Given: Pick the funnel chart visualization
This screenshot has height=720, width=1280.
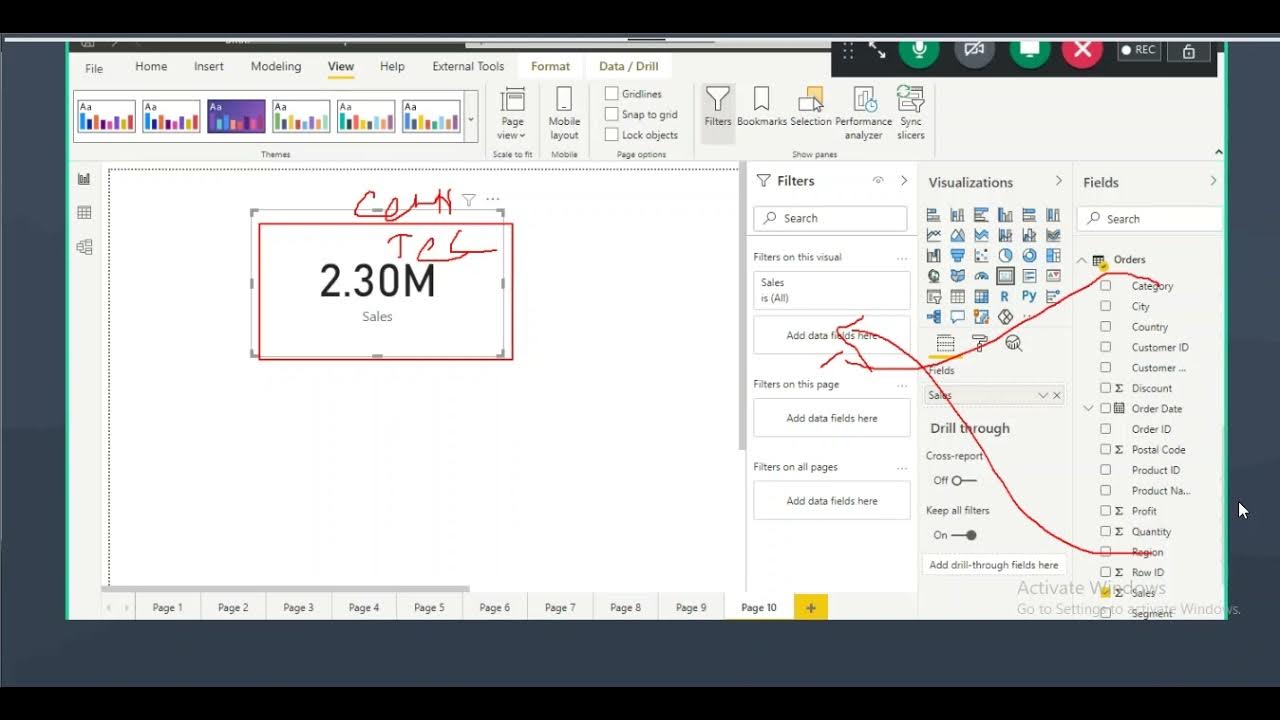Looking at the screenshot, I should pos(957,255).
